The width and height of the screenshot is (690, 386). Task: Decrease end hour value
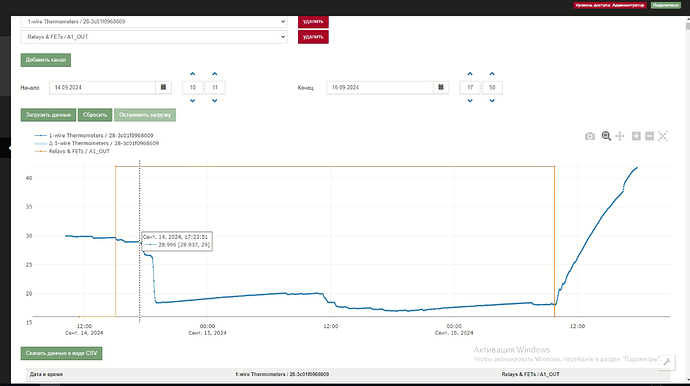pos(470,101)
